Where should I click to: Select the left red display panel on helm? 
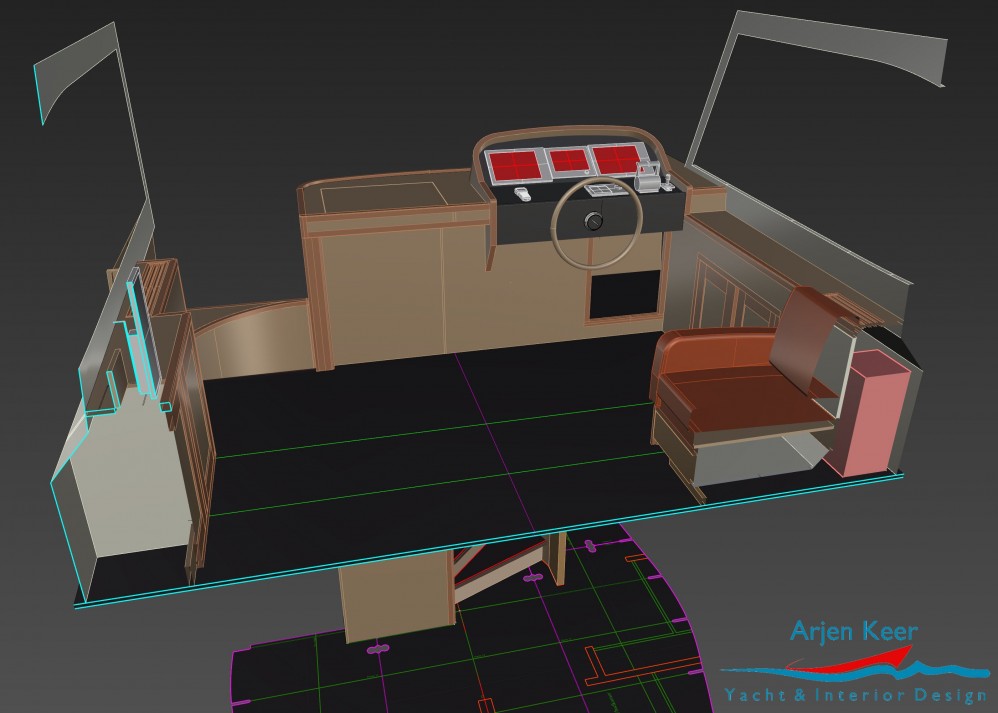coord(514,166)
